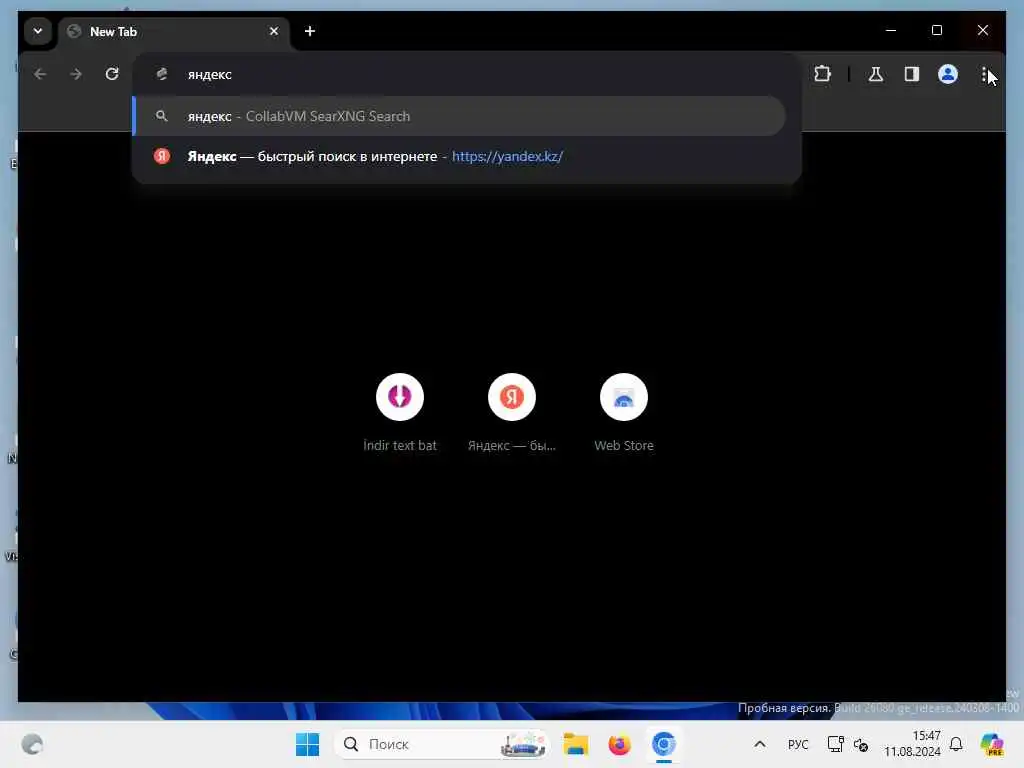This screenshot has width=1024, height=768.
Task: Open the Web Store shortcut
Action: coord(624,413)
